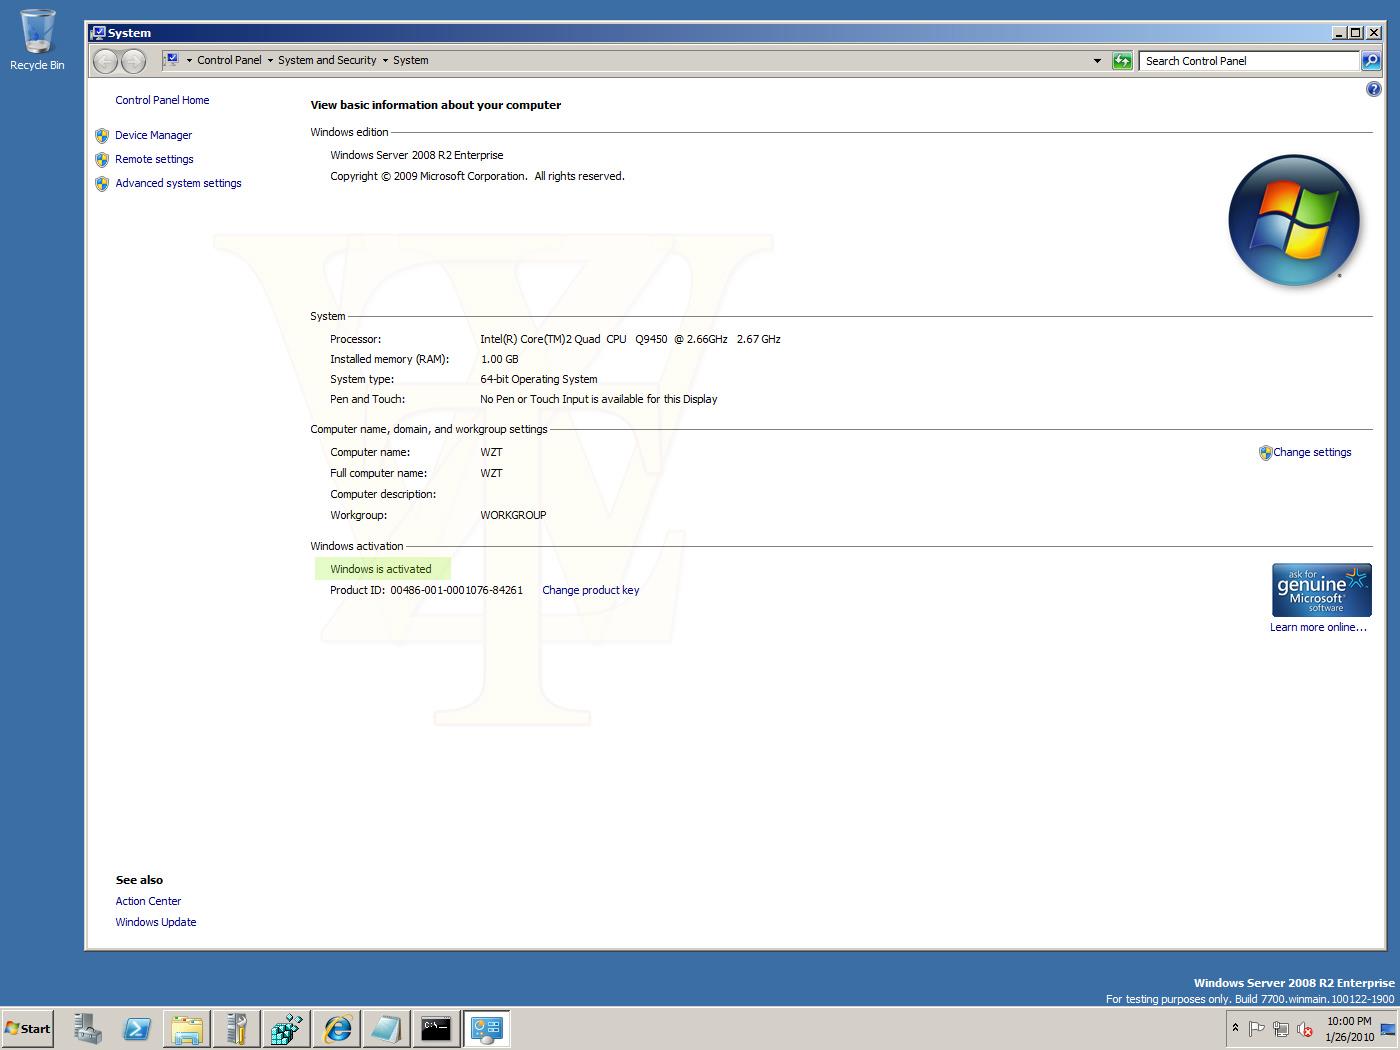Image resolution: width=1400 pixels, height=1050 pixels.
Task: Click the Start button
Action: pos(27,1028)
